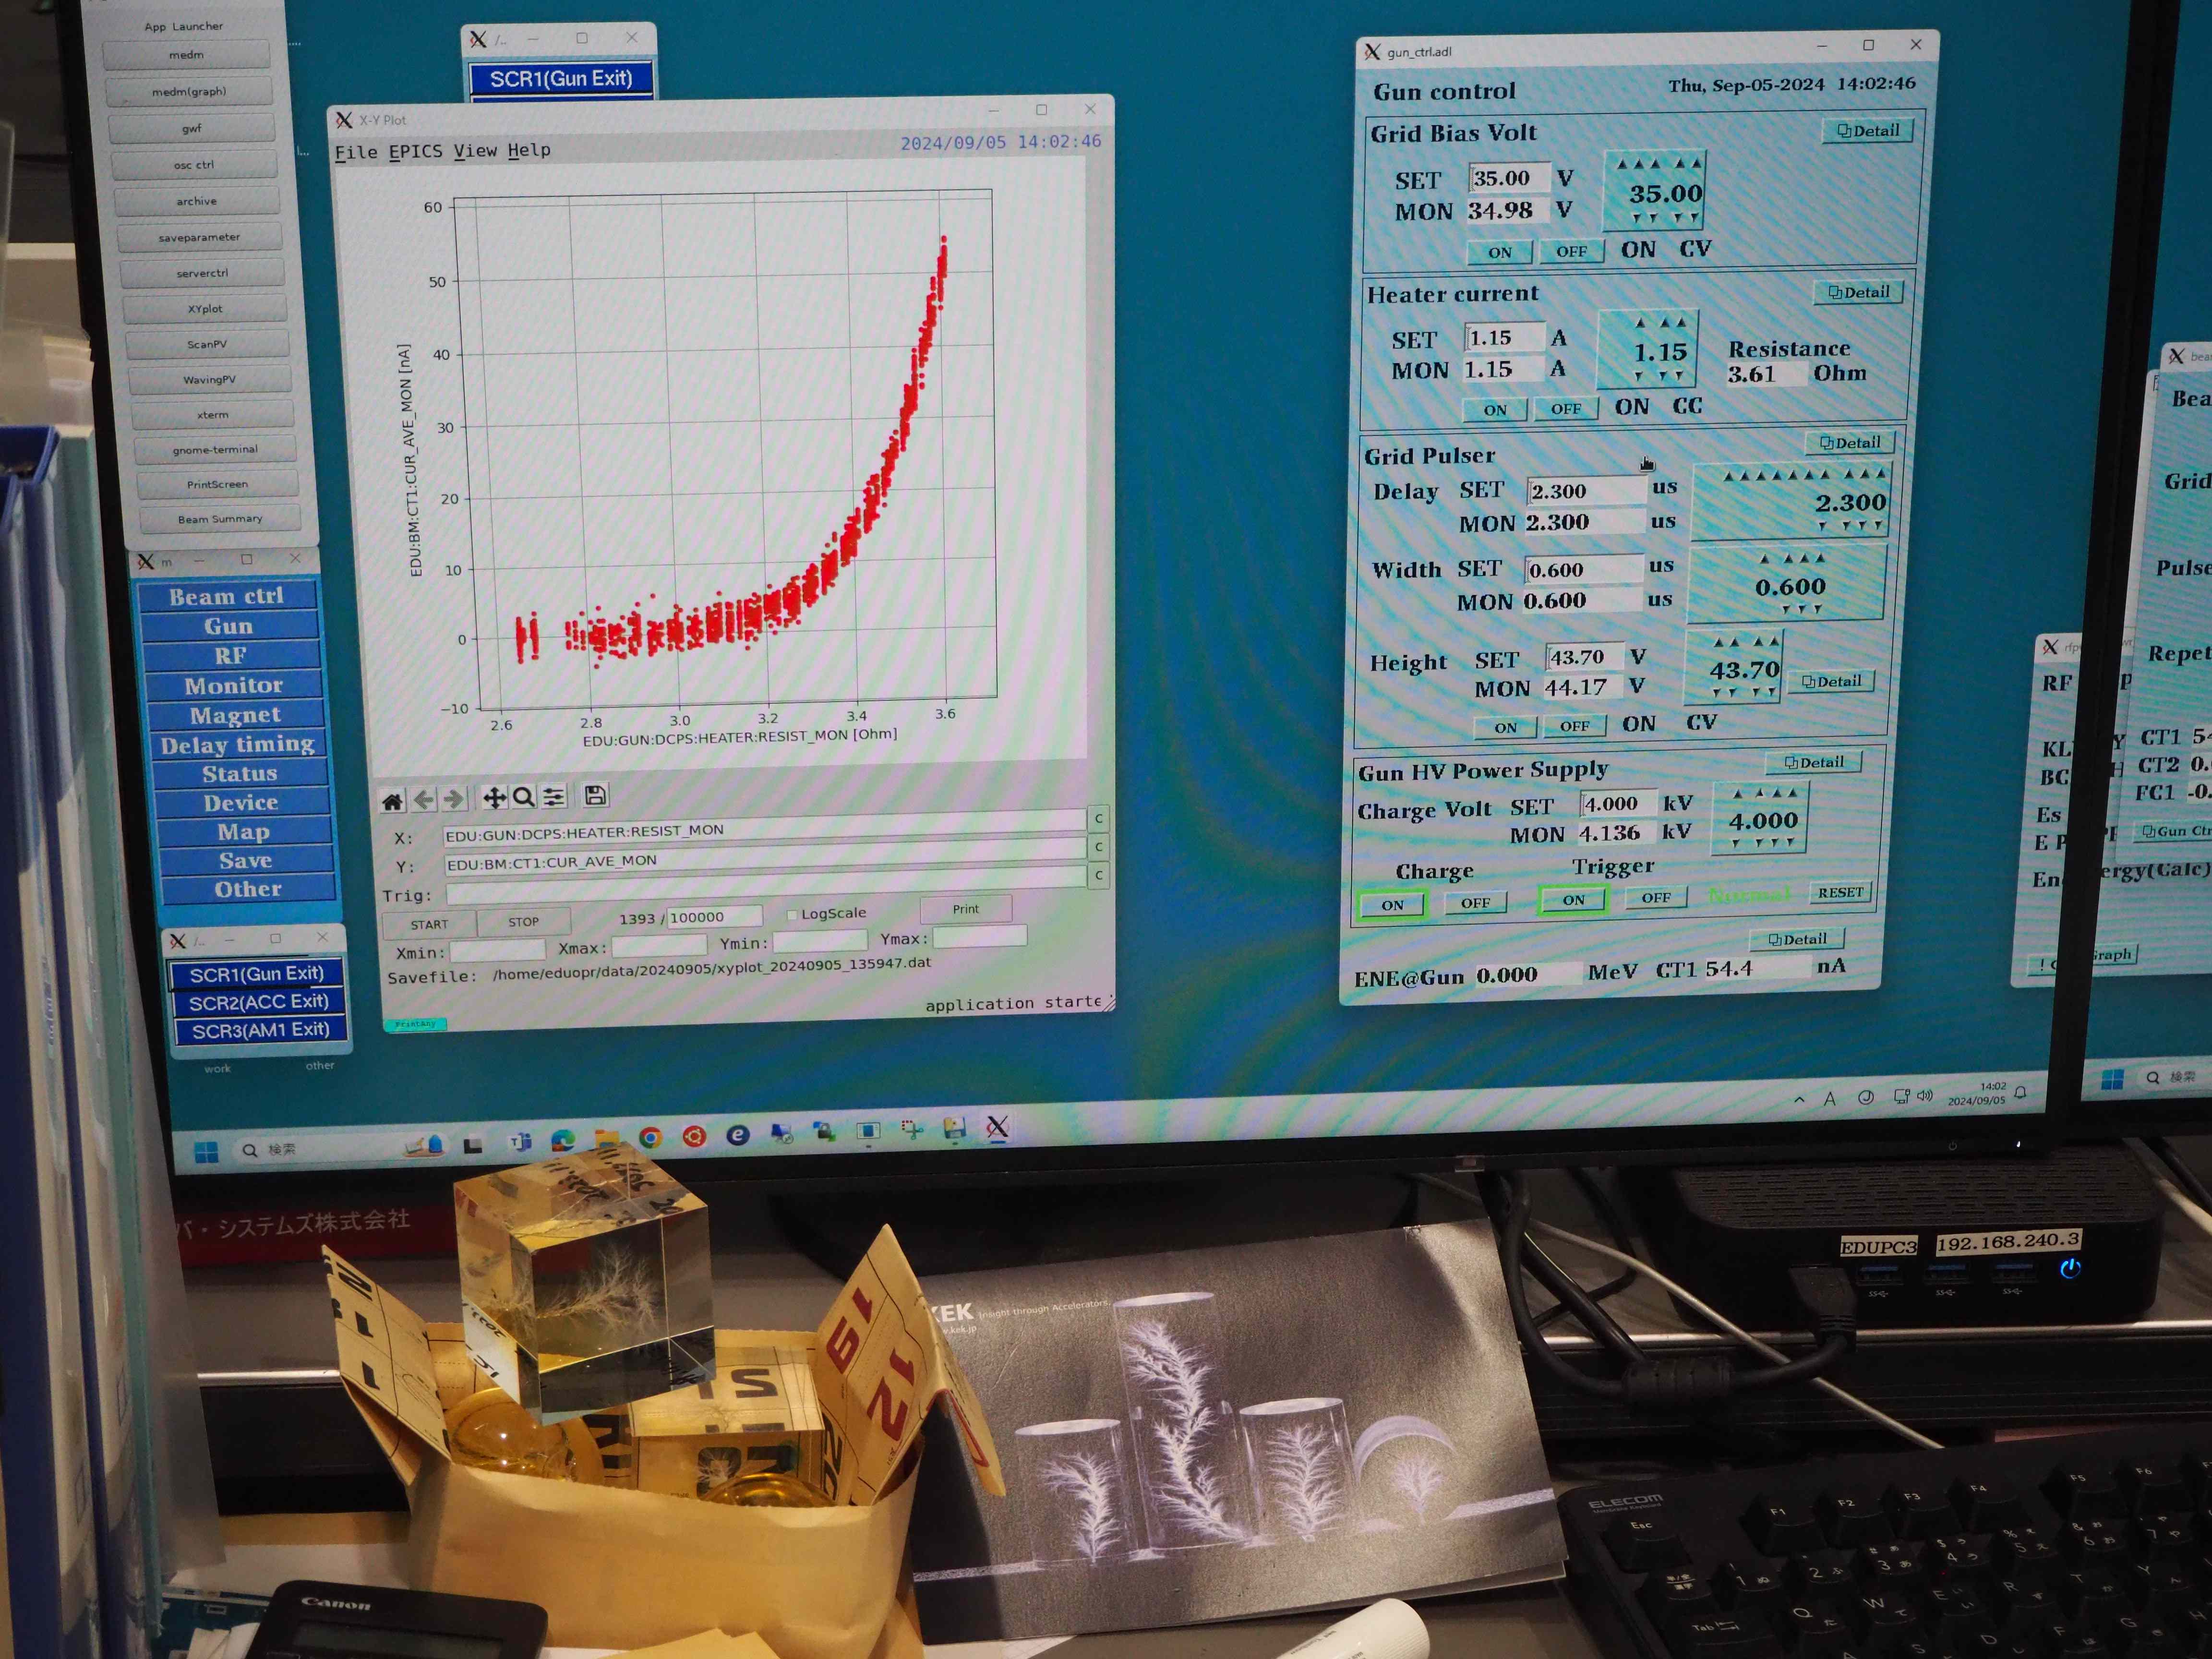Open the Internet Explorer 'e' icon on taskbar
The width and height of the screenshot is (2212, 1659).
pyautogui.click(x=738, y=1135)
